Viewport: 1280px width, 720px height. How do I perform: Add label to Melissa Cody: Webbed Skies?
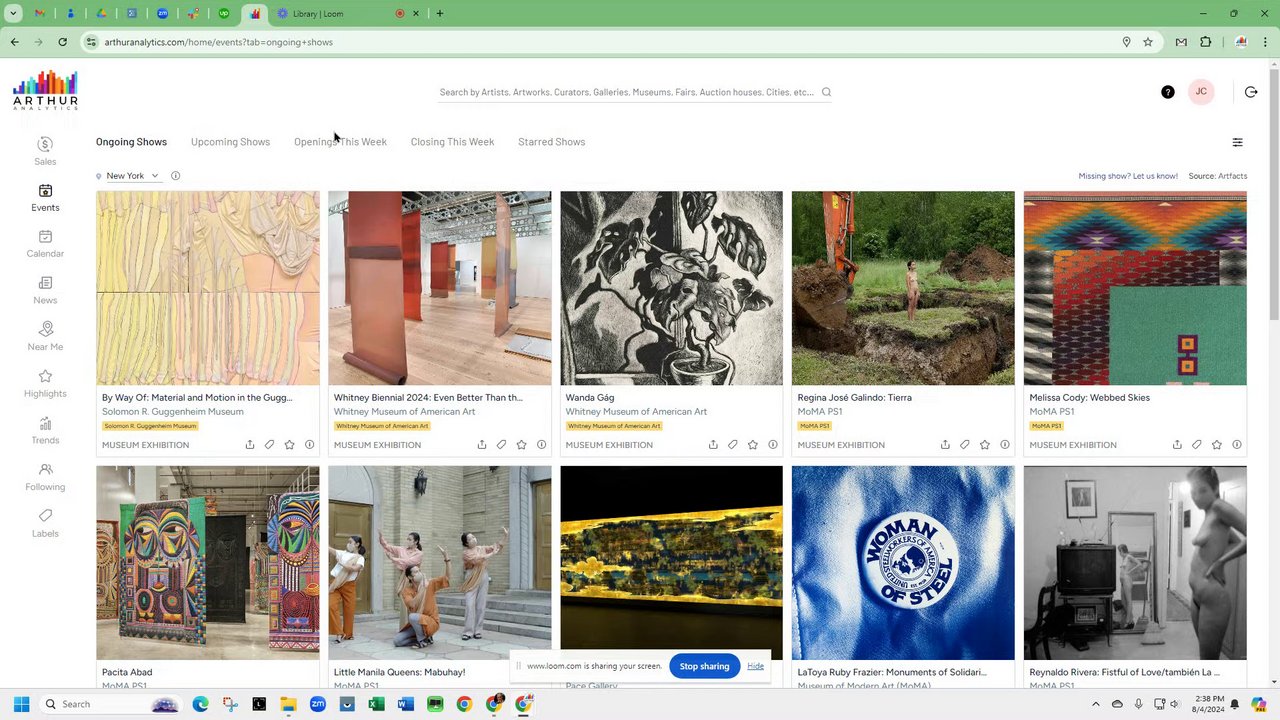point(1196,445)
